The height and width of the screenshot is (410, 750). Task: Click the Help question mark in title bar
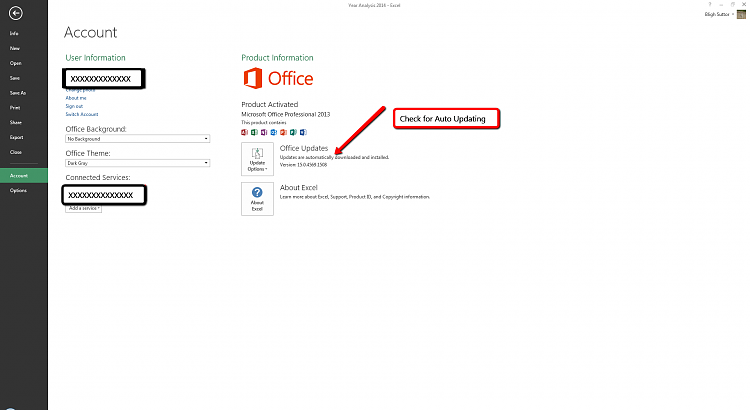(710, 4)
